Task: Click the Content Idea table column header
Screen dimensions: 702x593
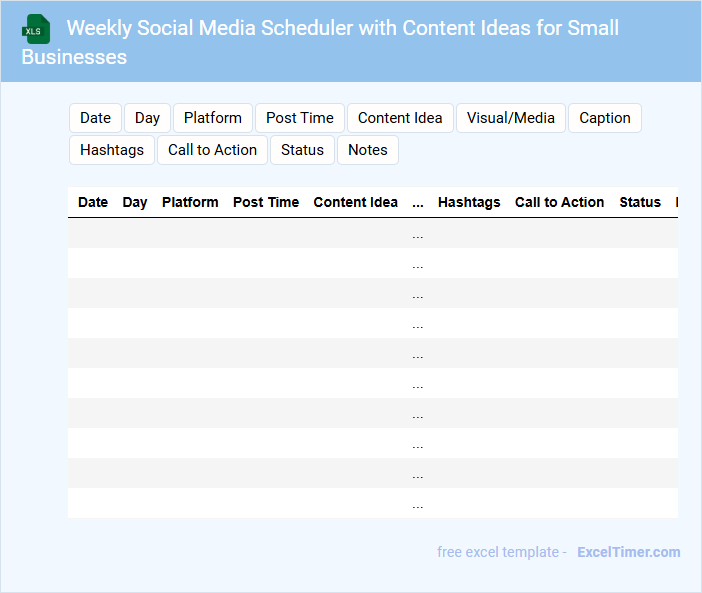Action: [355, 202]
